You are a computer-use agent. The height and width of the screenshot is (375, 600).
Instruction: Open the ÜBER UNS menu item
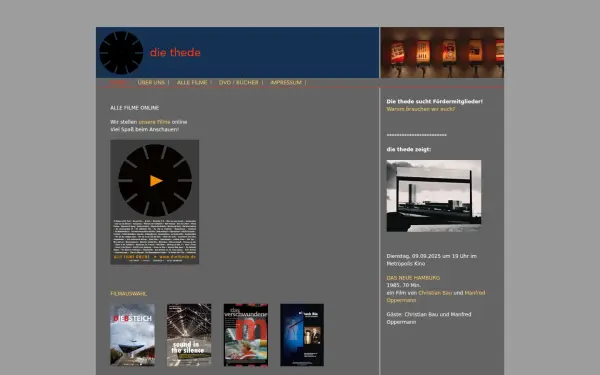tap(151, 83)
